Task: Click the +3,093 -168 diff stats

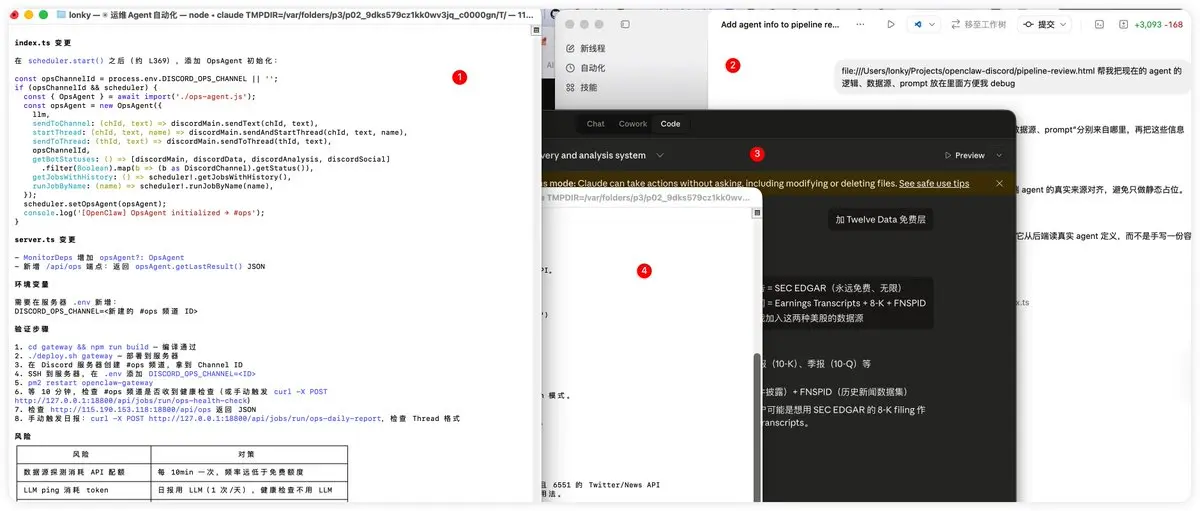Action: click(1160, 23)
